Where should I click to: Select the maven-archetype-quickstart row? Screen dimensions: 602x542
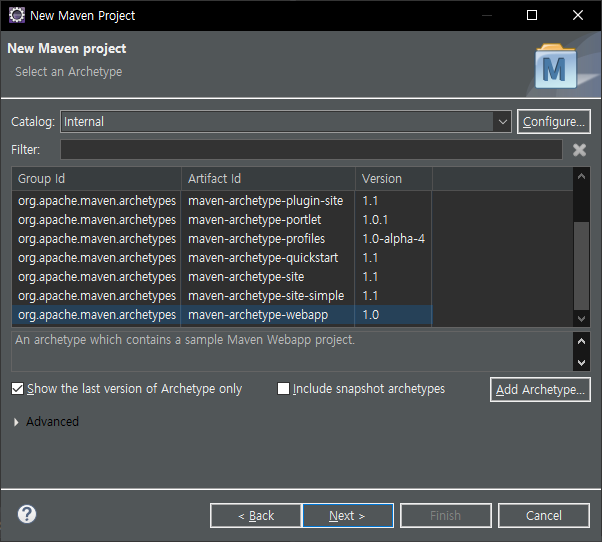pos(222,258)
